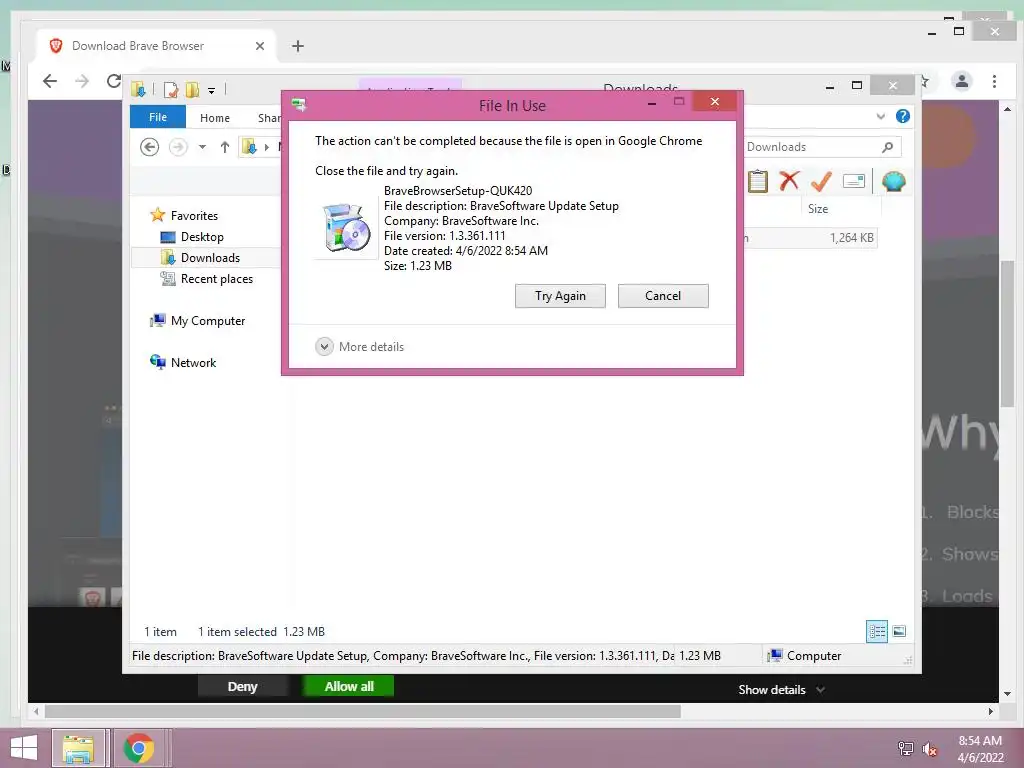
Task: Expand the Explorer ribbon chevron
Action: tap(880, 116)
